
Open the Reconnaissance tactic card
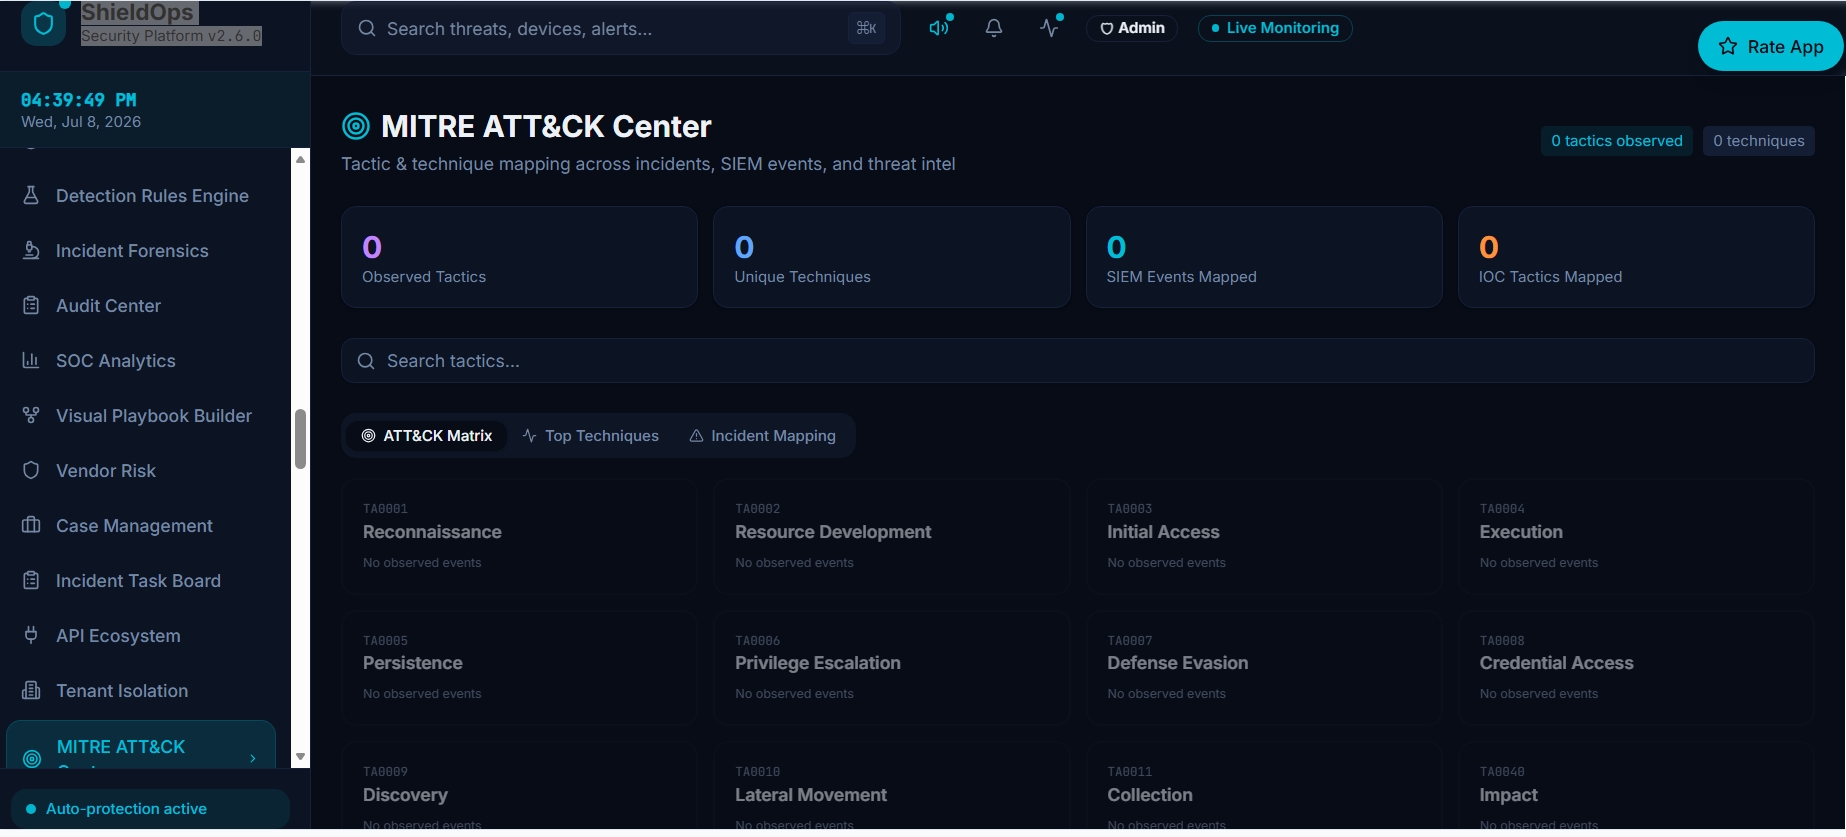[x=519, y=537]
